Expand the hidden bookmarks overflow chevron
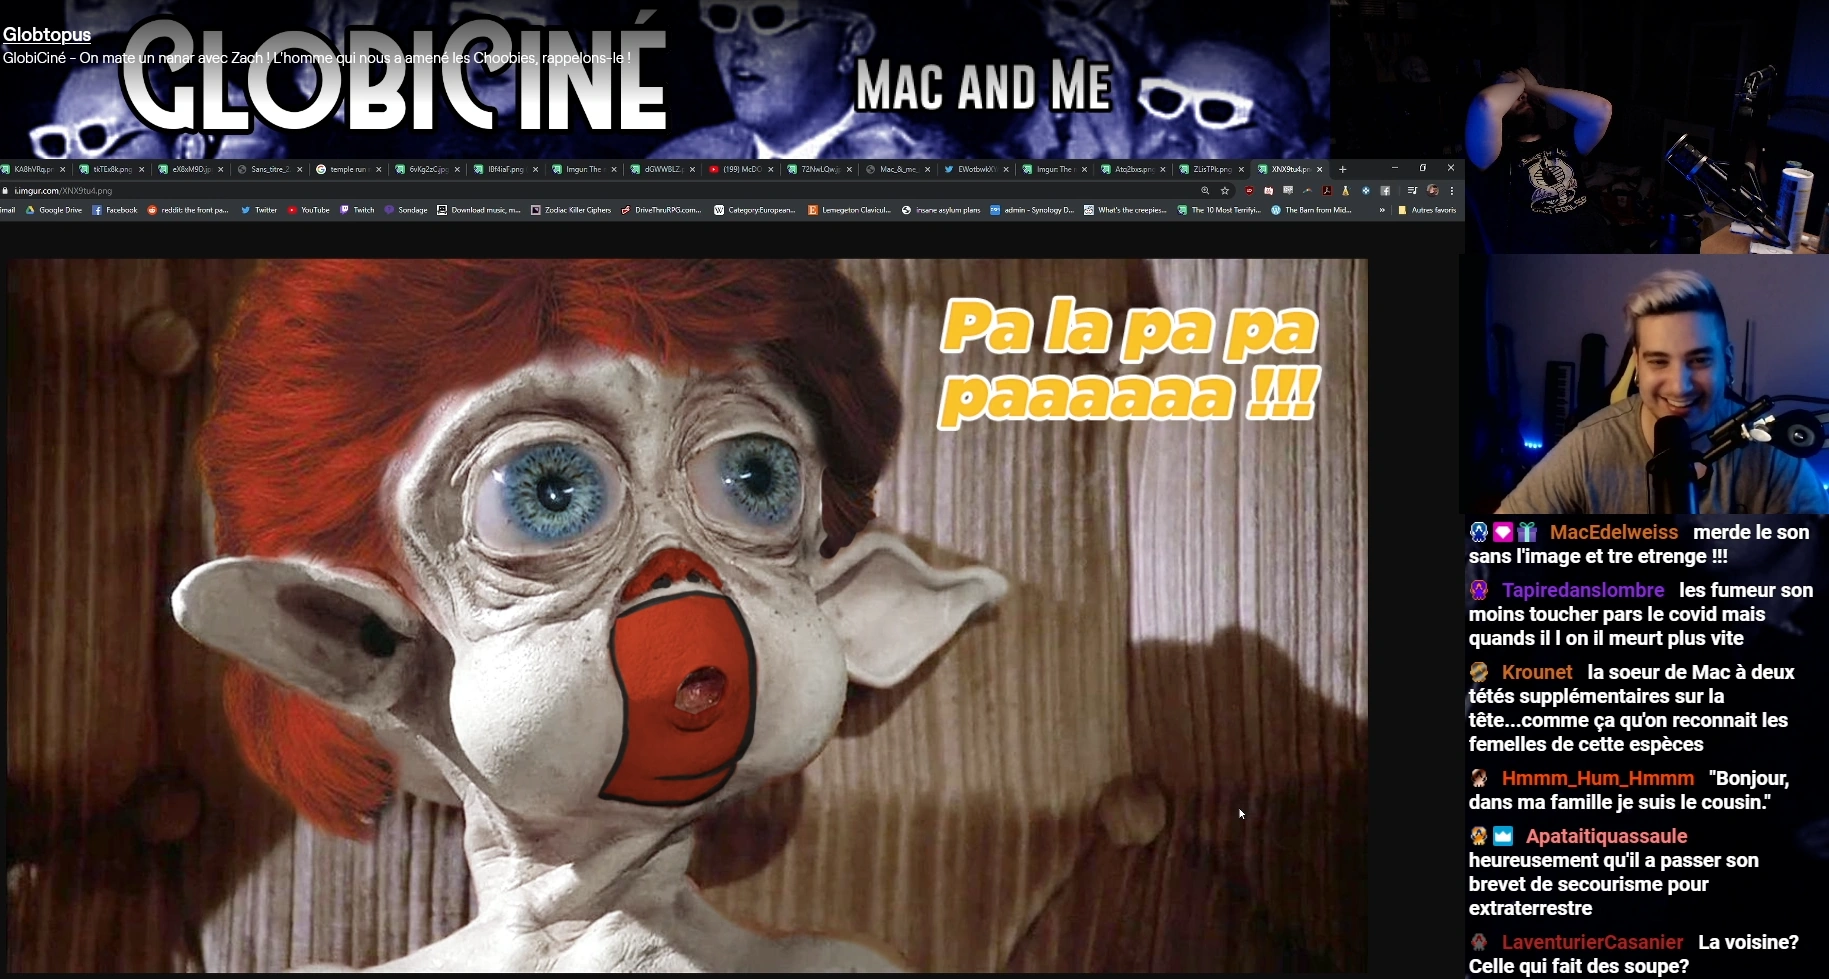Viewport: 1829px width, 979px height. click(x=1382, y=210)
